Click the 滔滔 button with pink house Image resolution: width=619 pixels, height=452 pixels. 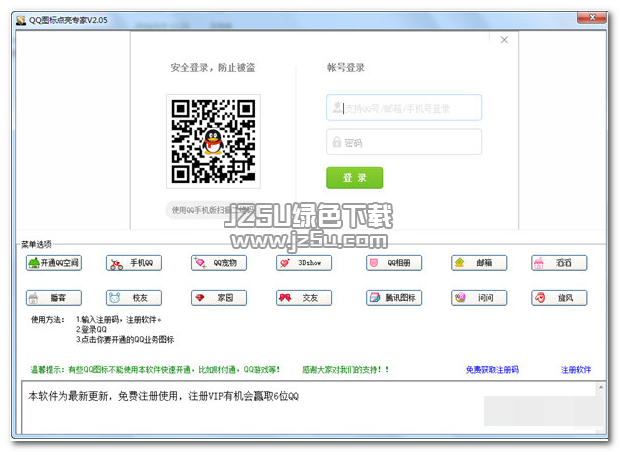coord(559,263)
